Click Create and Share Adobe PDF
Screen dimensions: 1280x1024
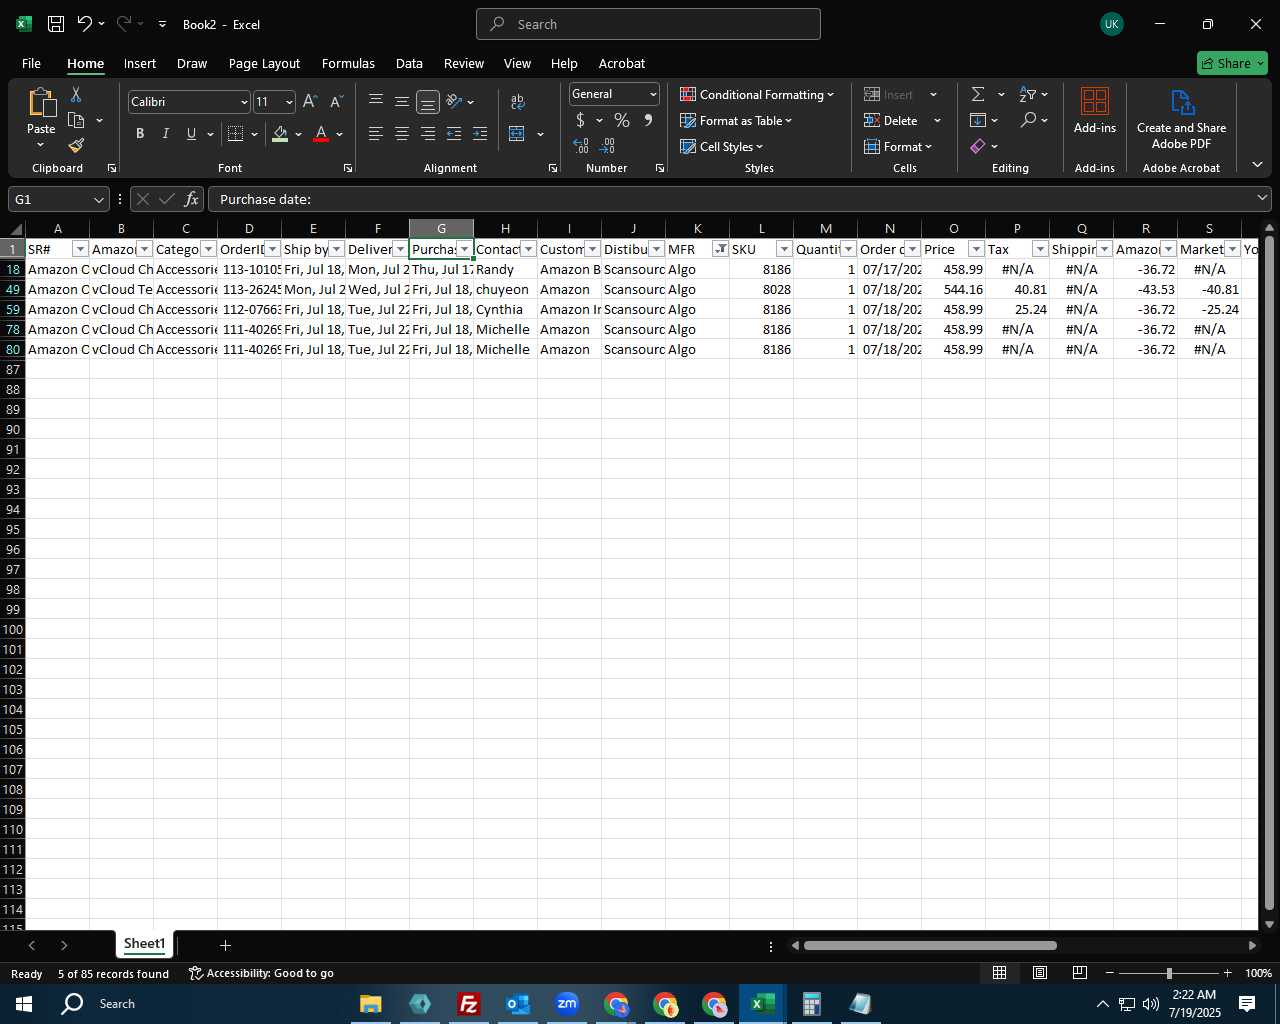(x=1181, y=118)
